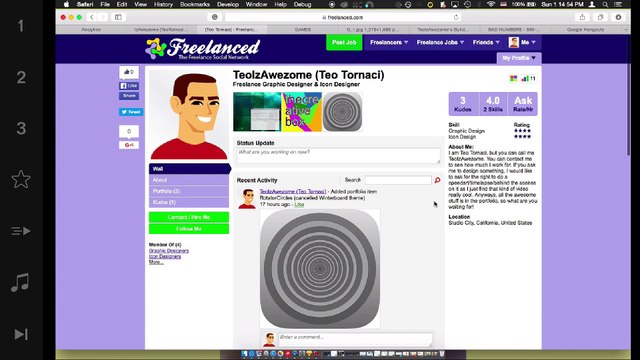640x360 pixels.
Task: Click the Contact / Hire Me button
Action: [189, 217]
